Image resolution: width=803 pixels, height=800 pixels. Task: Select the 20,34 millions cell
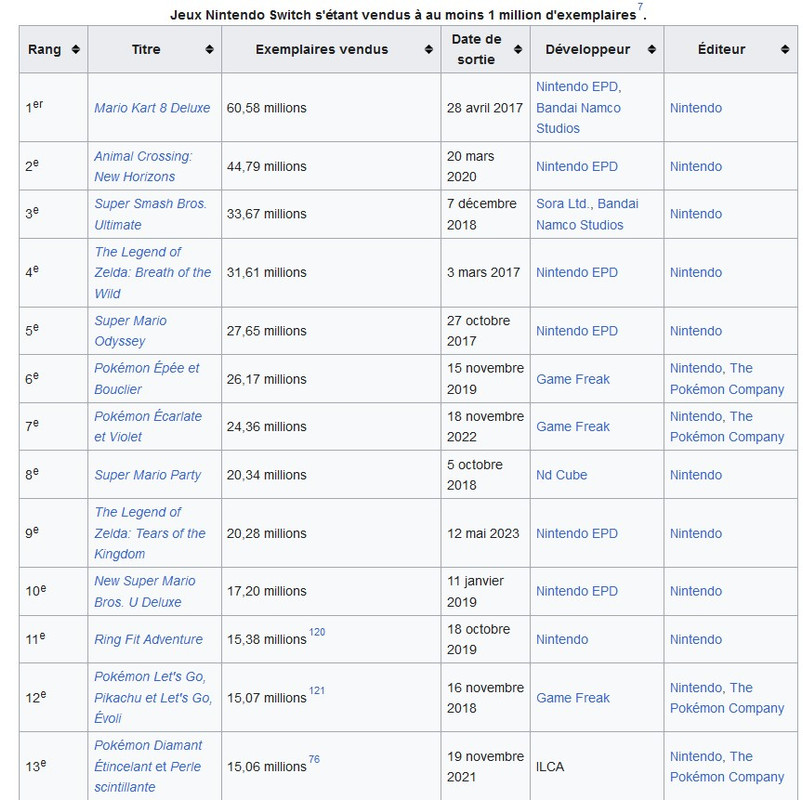tap(331, 475)
